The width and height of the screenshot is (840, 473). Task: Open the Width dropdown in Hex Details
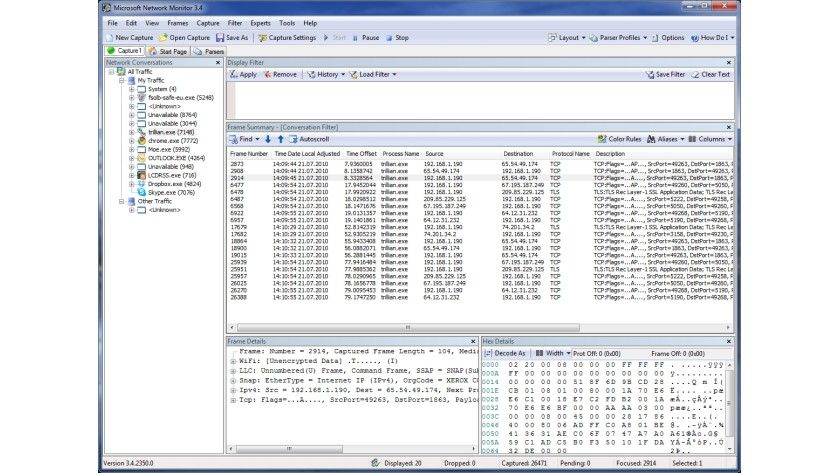(553, 354)
